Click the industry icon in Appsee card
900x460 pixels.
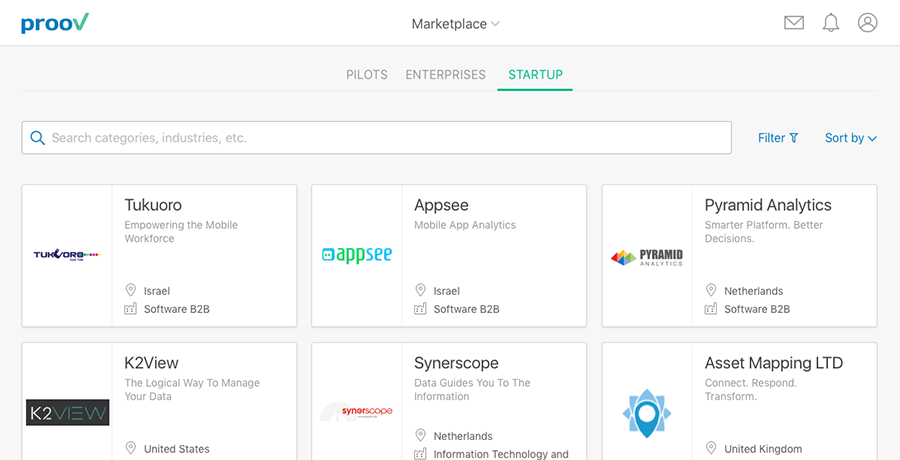[x=420, y=309]
